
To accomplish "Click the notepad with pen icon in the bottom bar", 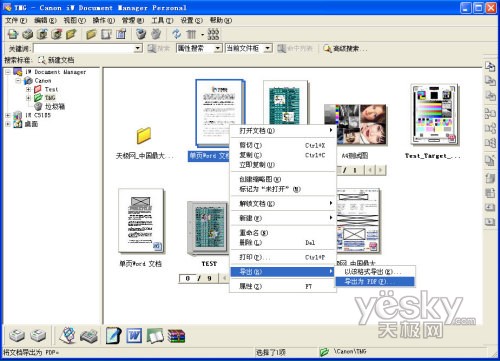I will (114, 336).
